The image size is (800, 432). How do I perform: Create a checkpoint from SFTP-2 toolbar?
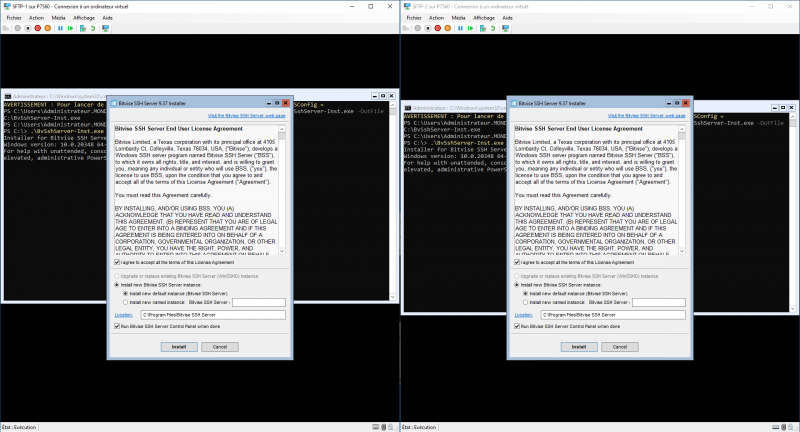point(483,28)
